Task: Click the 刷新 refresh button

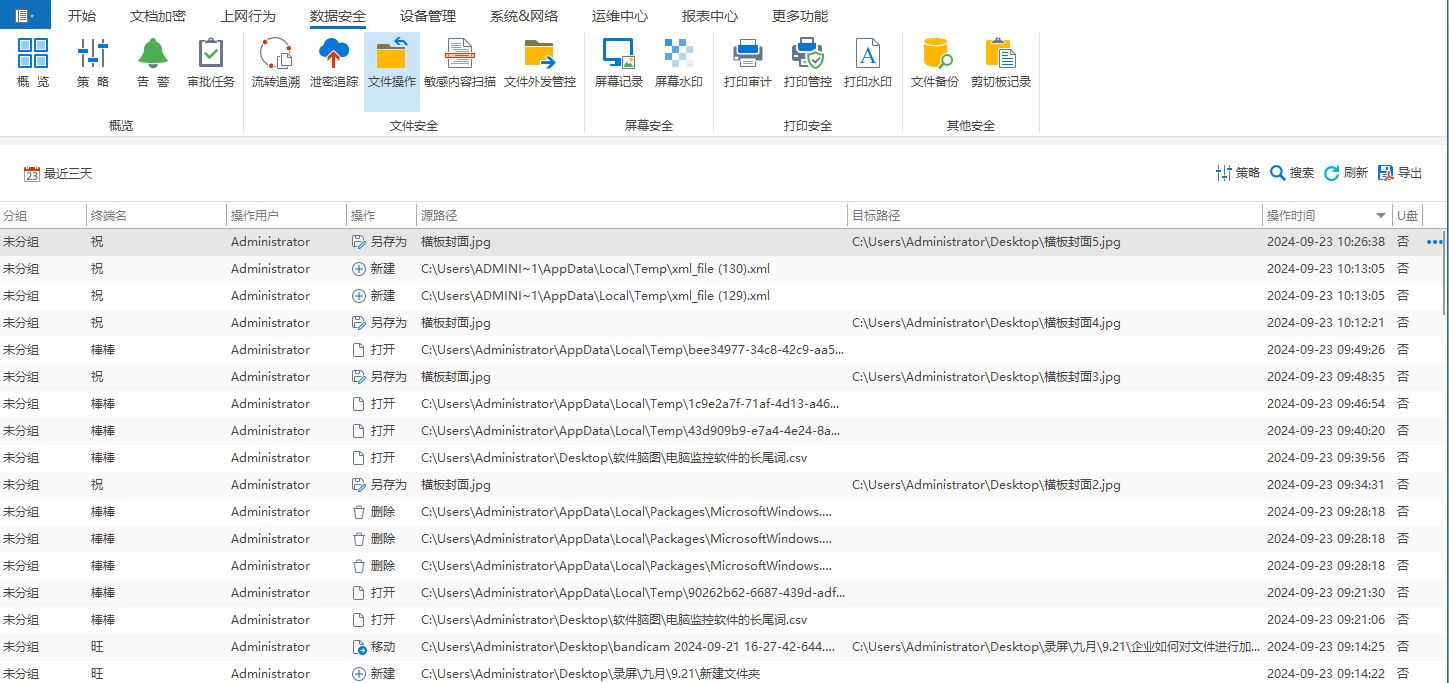Action: [1346, 173]
